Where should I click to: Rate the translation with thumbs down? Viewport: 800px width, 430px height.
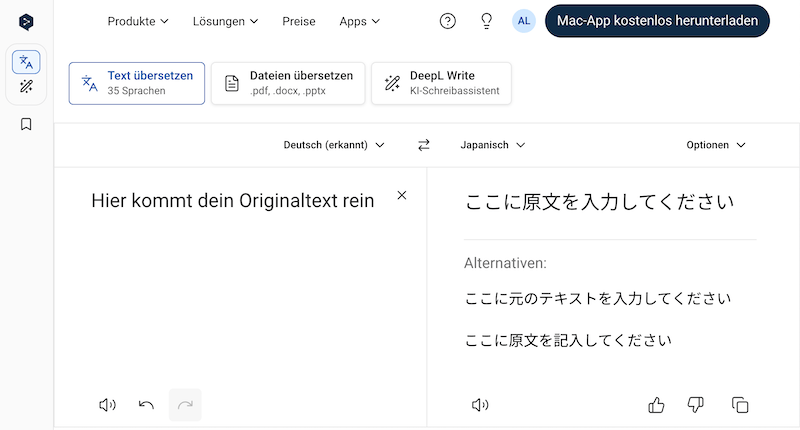click(x=696, y=405)
